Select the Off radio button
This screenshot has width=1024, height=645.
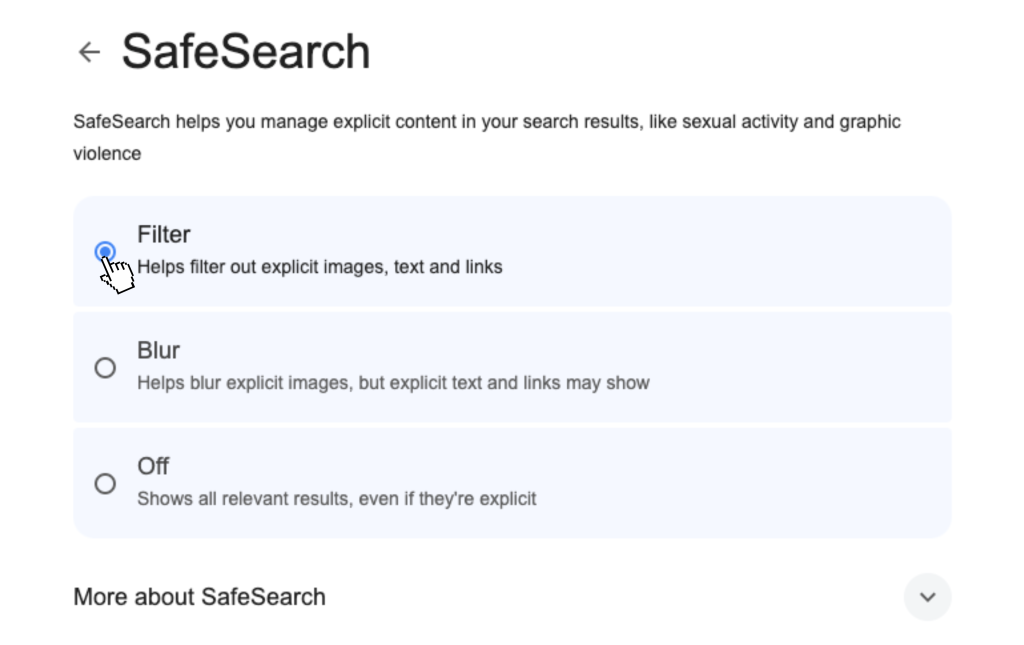tap(105, 483)
